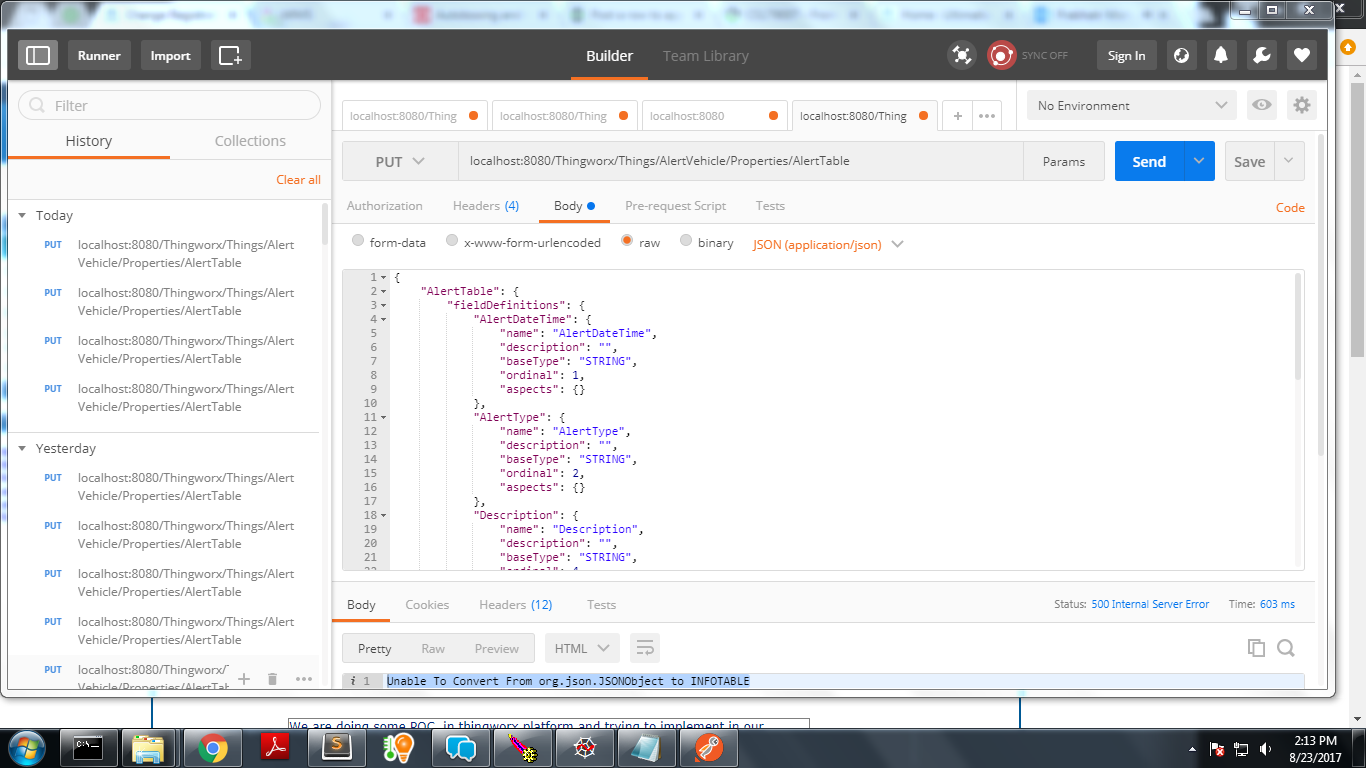1366x768 pixels.
Task: Expand the Save button arrow options
Action: tap(1289, 161)
